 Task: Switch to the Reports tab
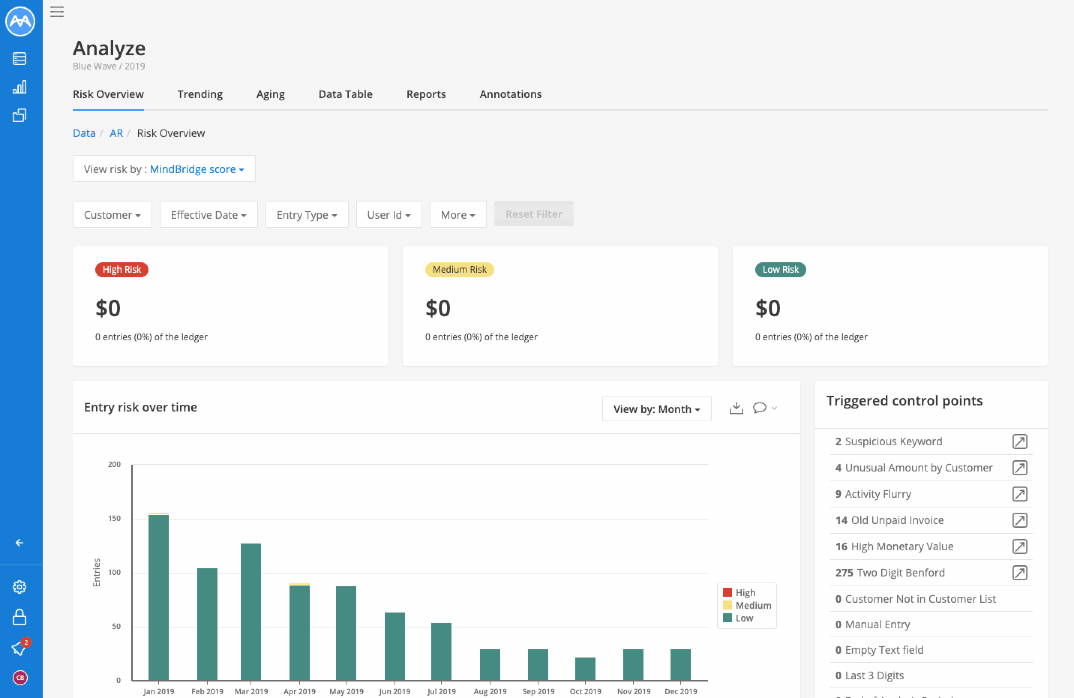426,95
